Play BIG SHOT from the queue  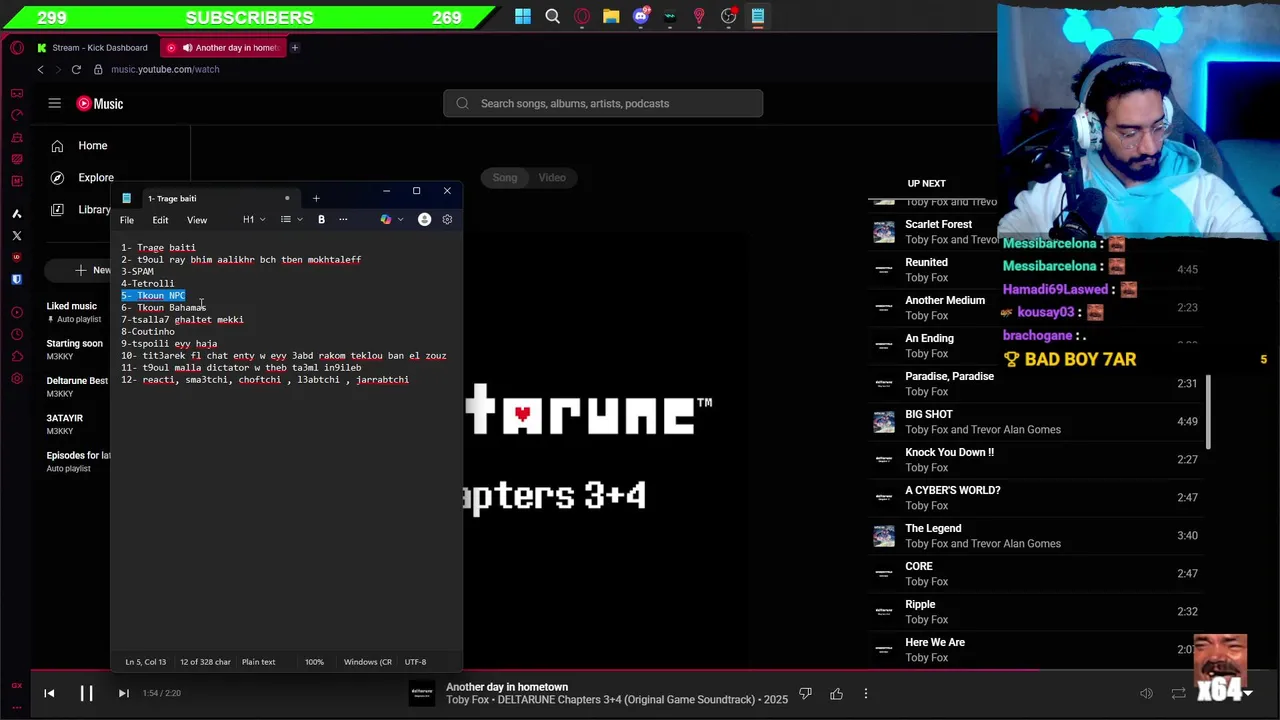tap(1035, 422)
